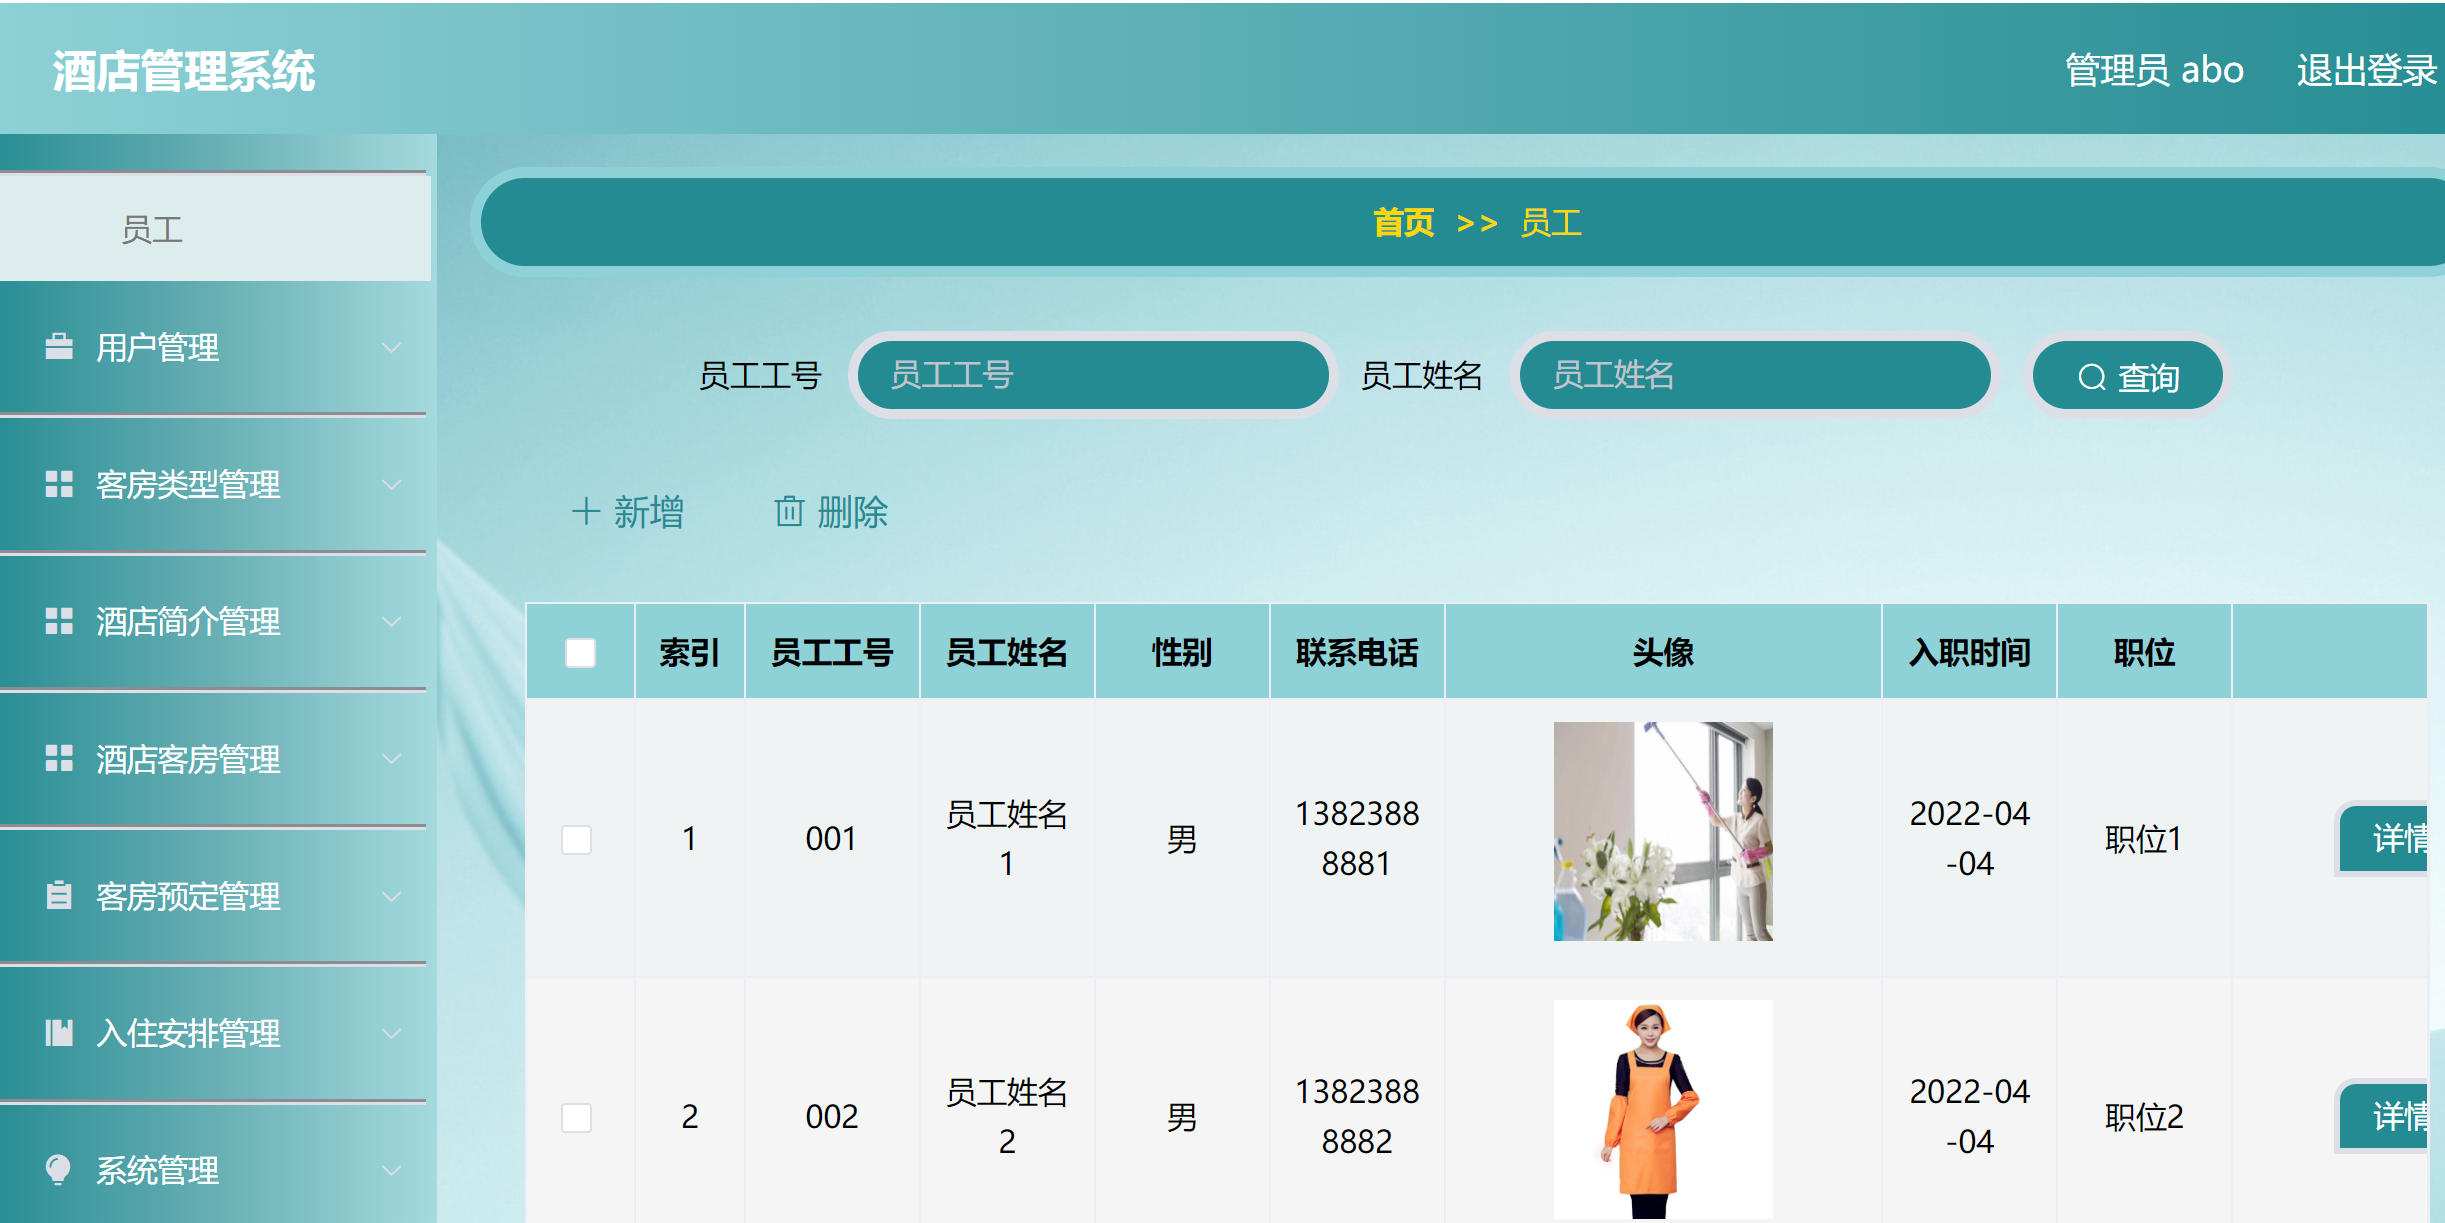Click the grid icon beside 酒店客房管理

point(59,759)
